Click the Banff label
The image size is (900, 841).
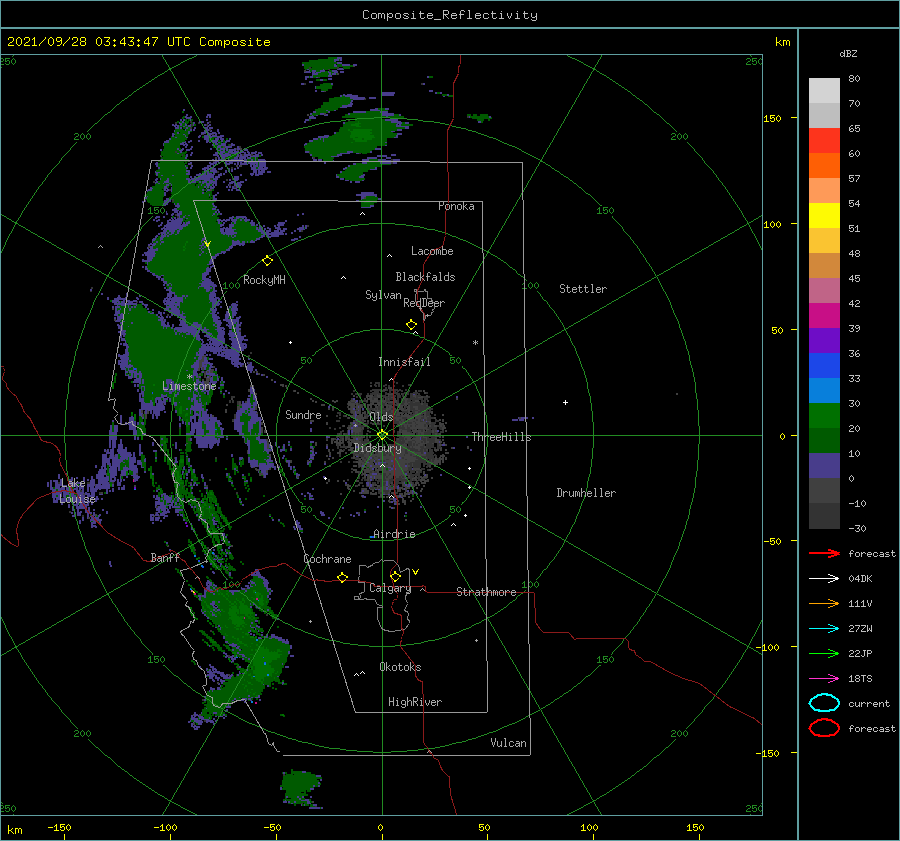[x=165, y=557]
